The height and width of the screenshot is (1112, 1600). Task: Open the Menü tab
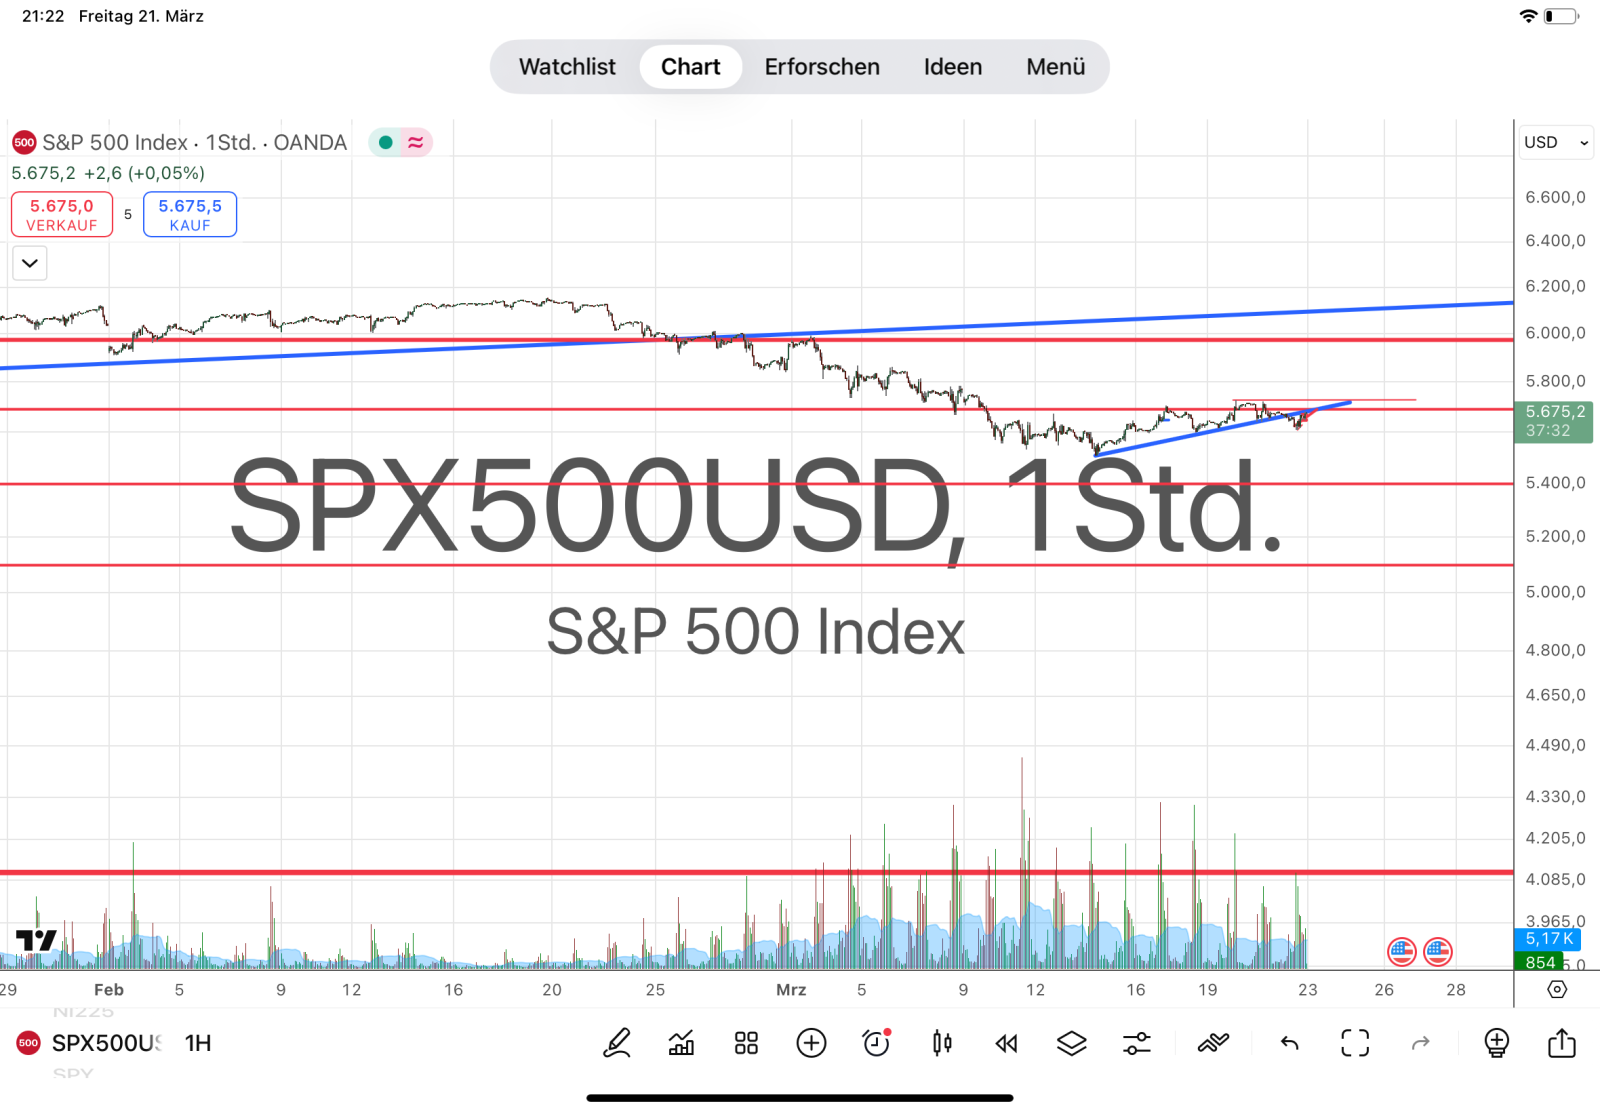(x=1056, y=67)
